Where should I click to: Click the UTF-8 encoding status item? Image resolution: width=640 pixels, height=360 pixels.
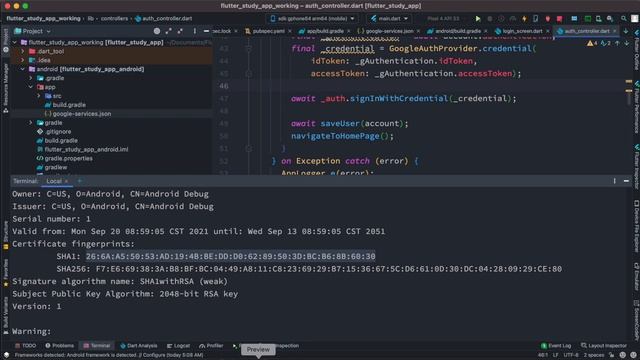pyautogui.click(x=571, y=355)
